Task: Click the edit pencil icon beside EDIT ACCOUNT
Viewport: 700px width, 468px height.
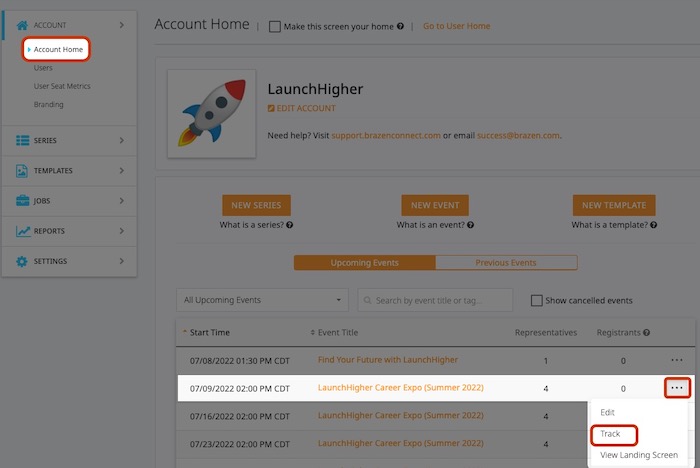Action: [x=271, y=108]
